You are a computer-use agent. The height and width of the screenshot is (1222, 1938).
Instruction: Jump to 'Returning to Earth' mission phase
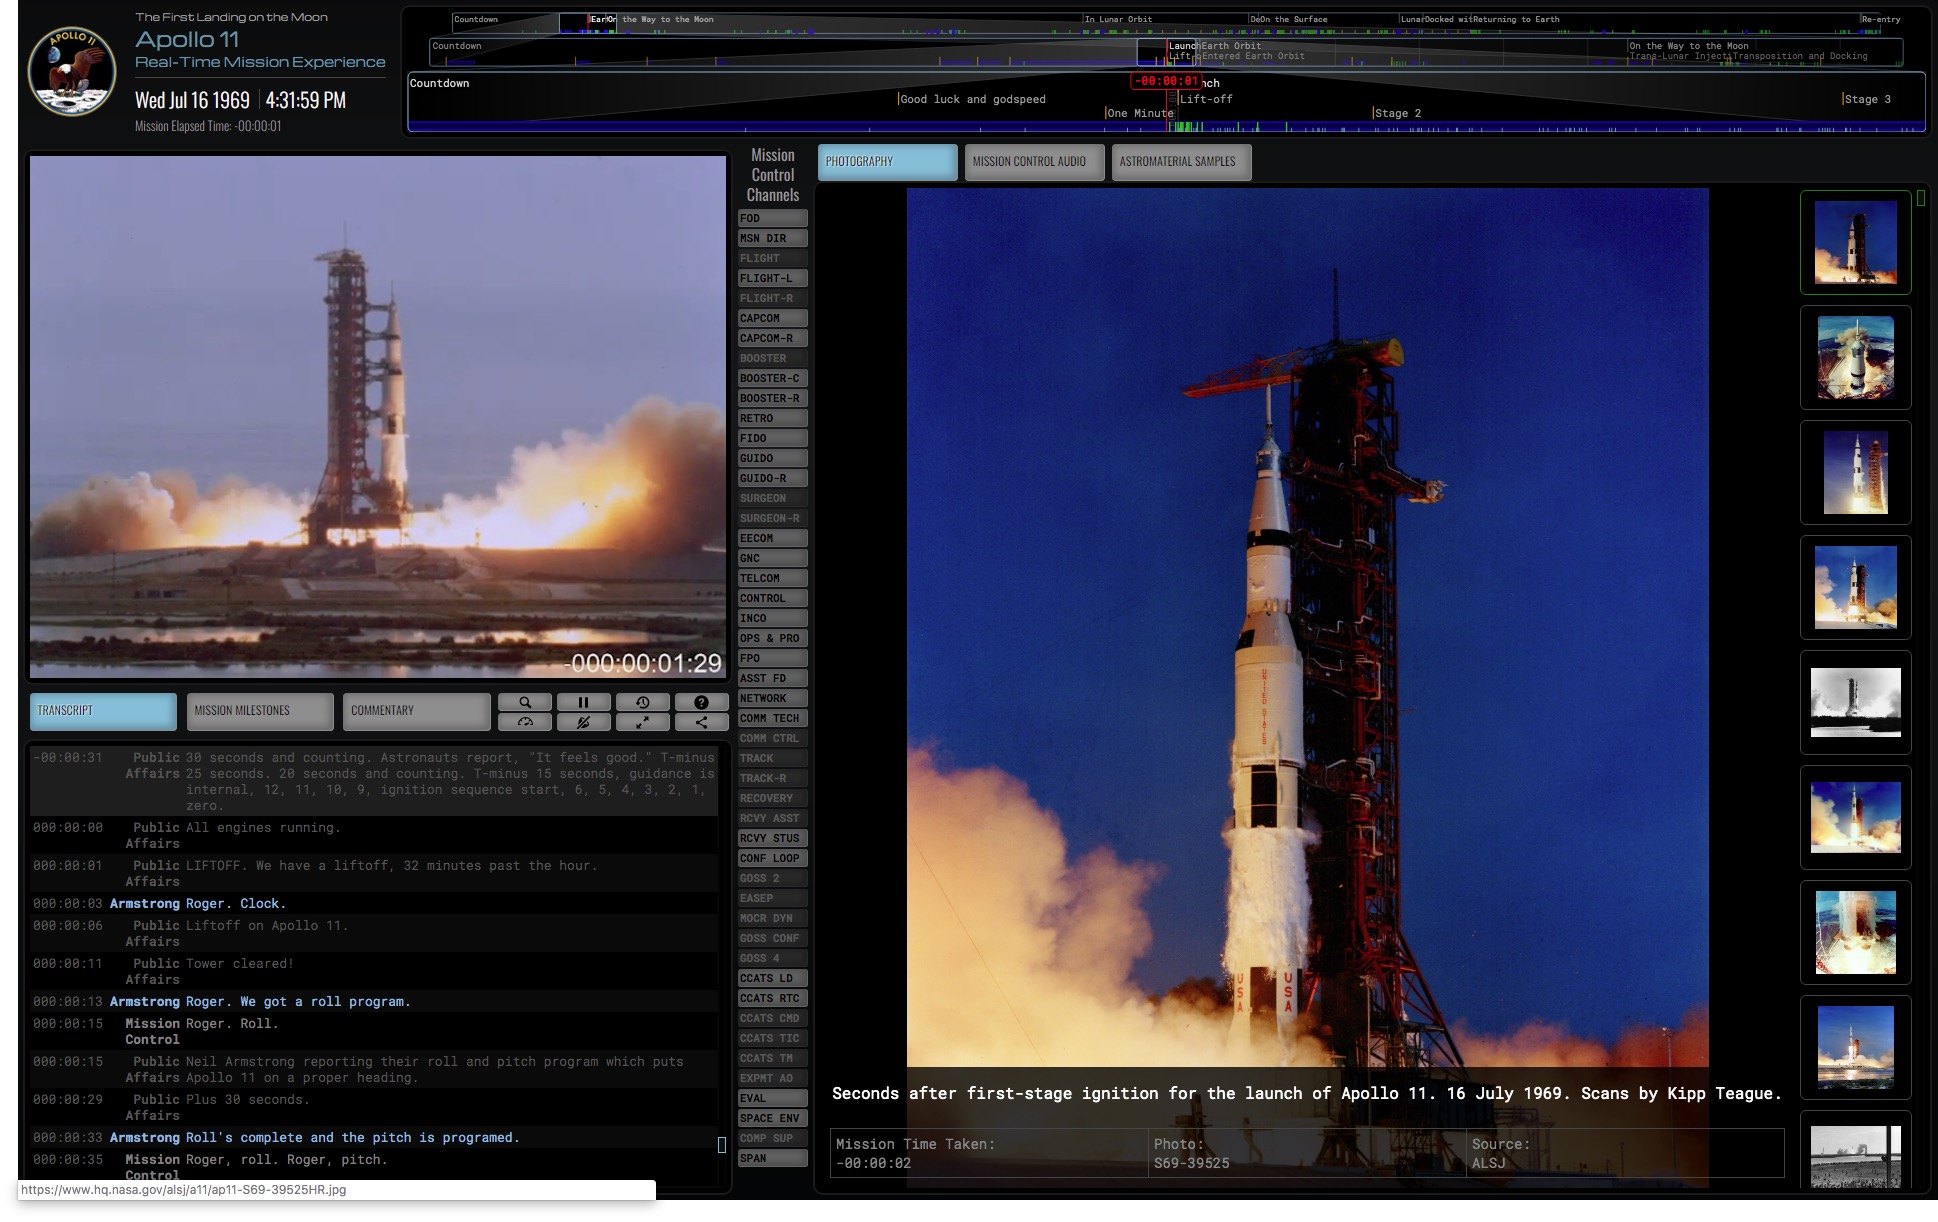point(1516,19)
